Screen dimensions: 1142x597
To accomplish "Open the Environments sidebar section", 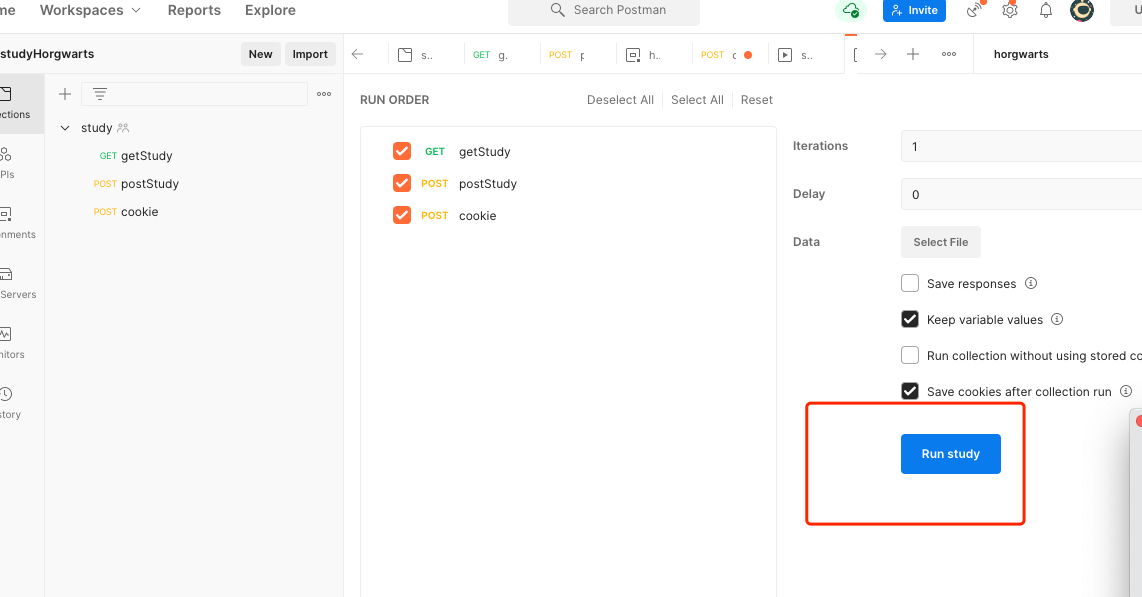I will pyautogui.click(x=17, y=223).
